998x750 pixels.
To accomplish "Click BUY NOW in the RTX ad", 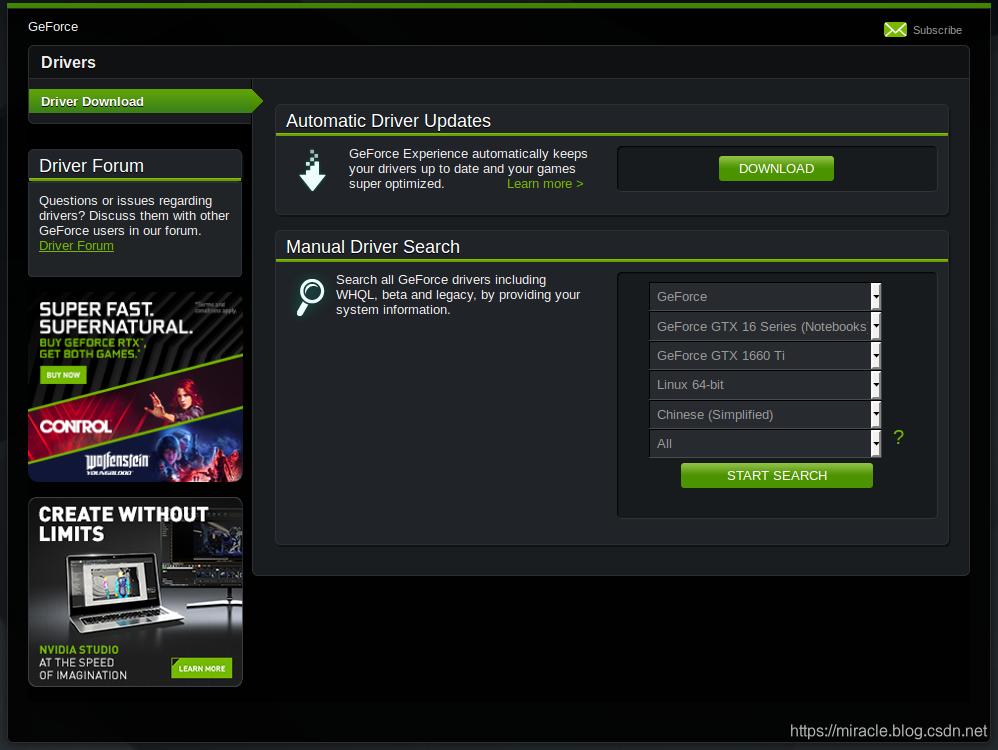I will [63, 375].
